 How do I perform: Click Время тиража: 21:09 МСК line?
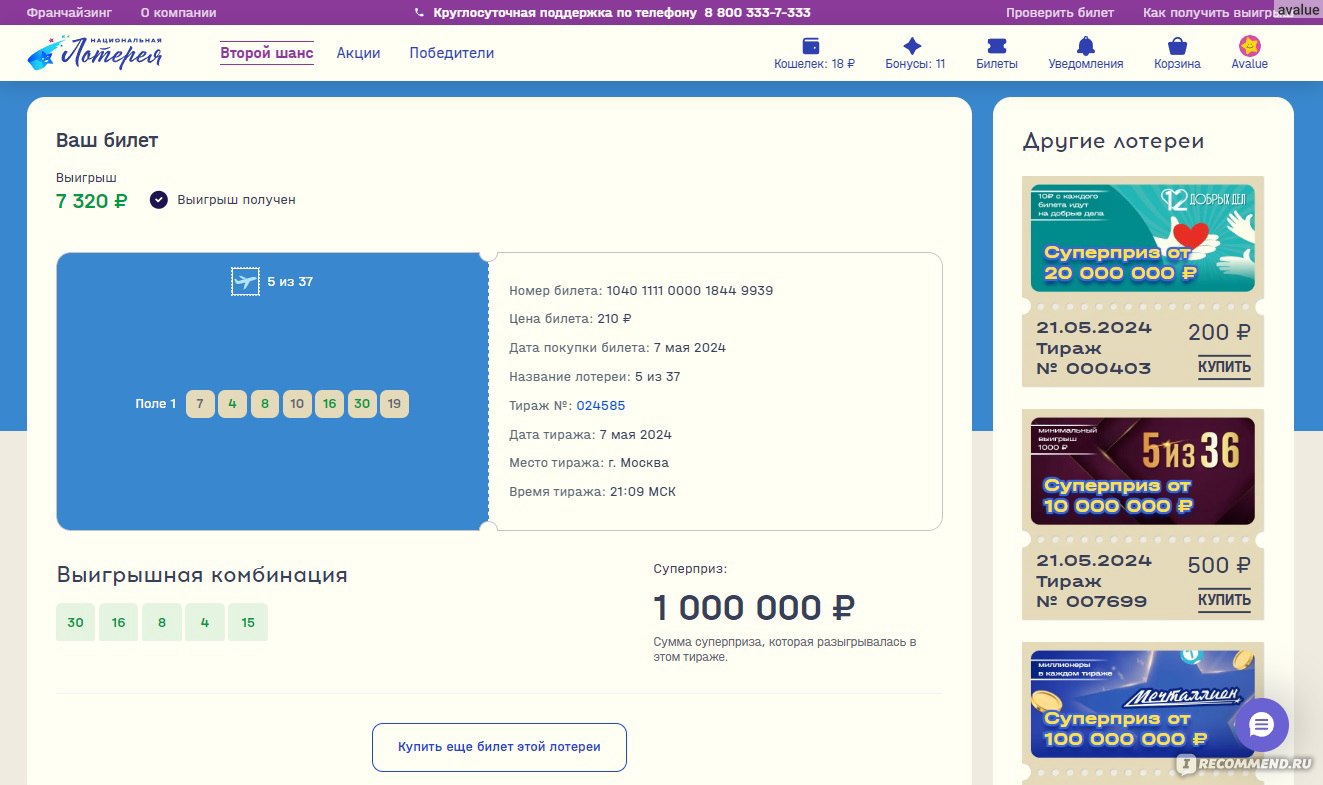click(592, 492)
